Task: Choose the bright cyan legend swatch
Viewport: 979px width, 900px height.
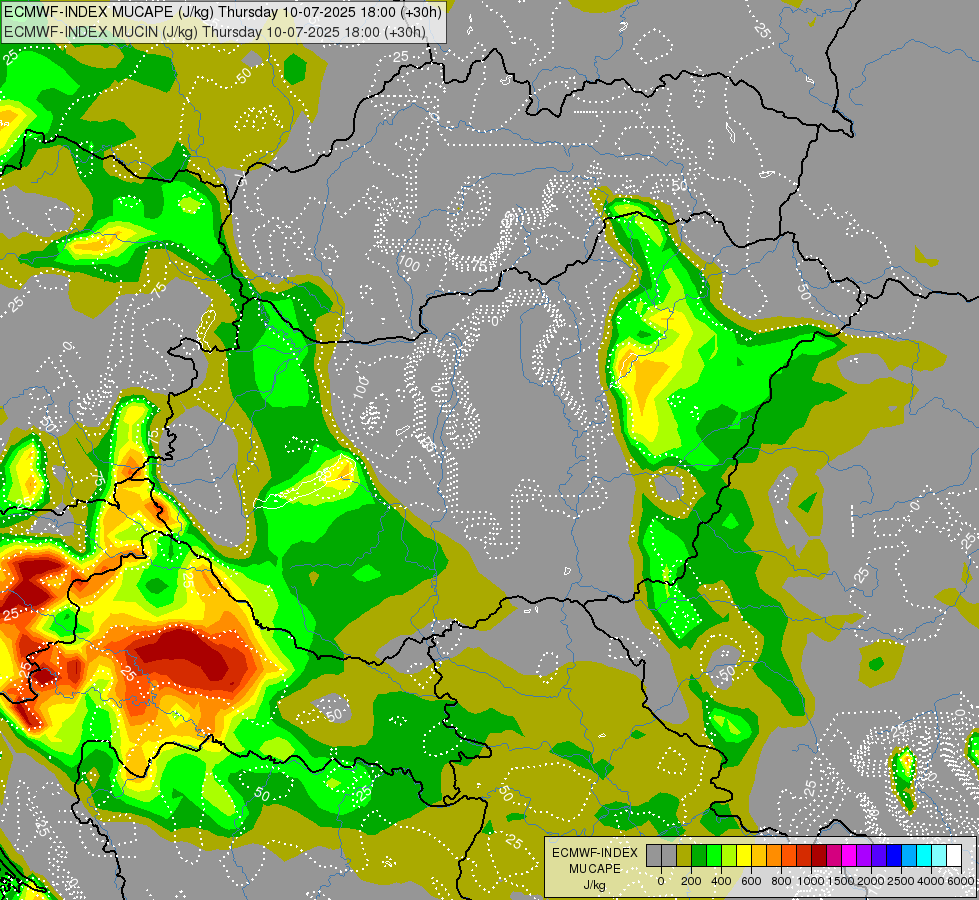Action: pyautogui.click(x=924, y=855)
